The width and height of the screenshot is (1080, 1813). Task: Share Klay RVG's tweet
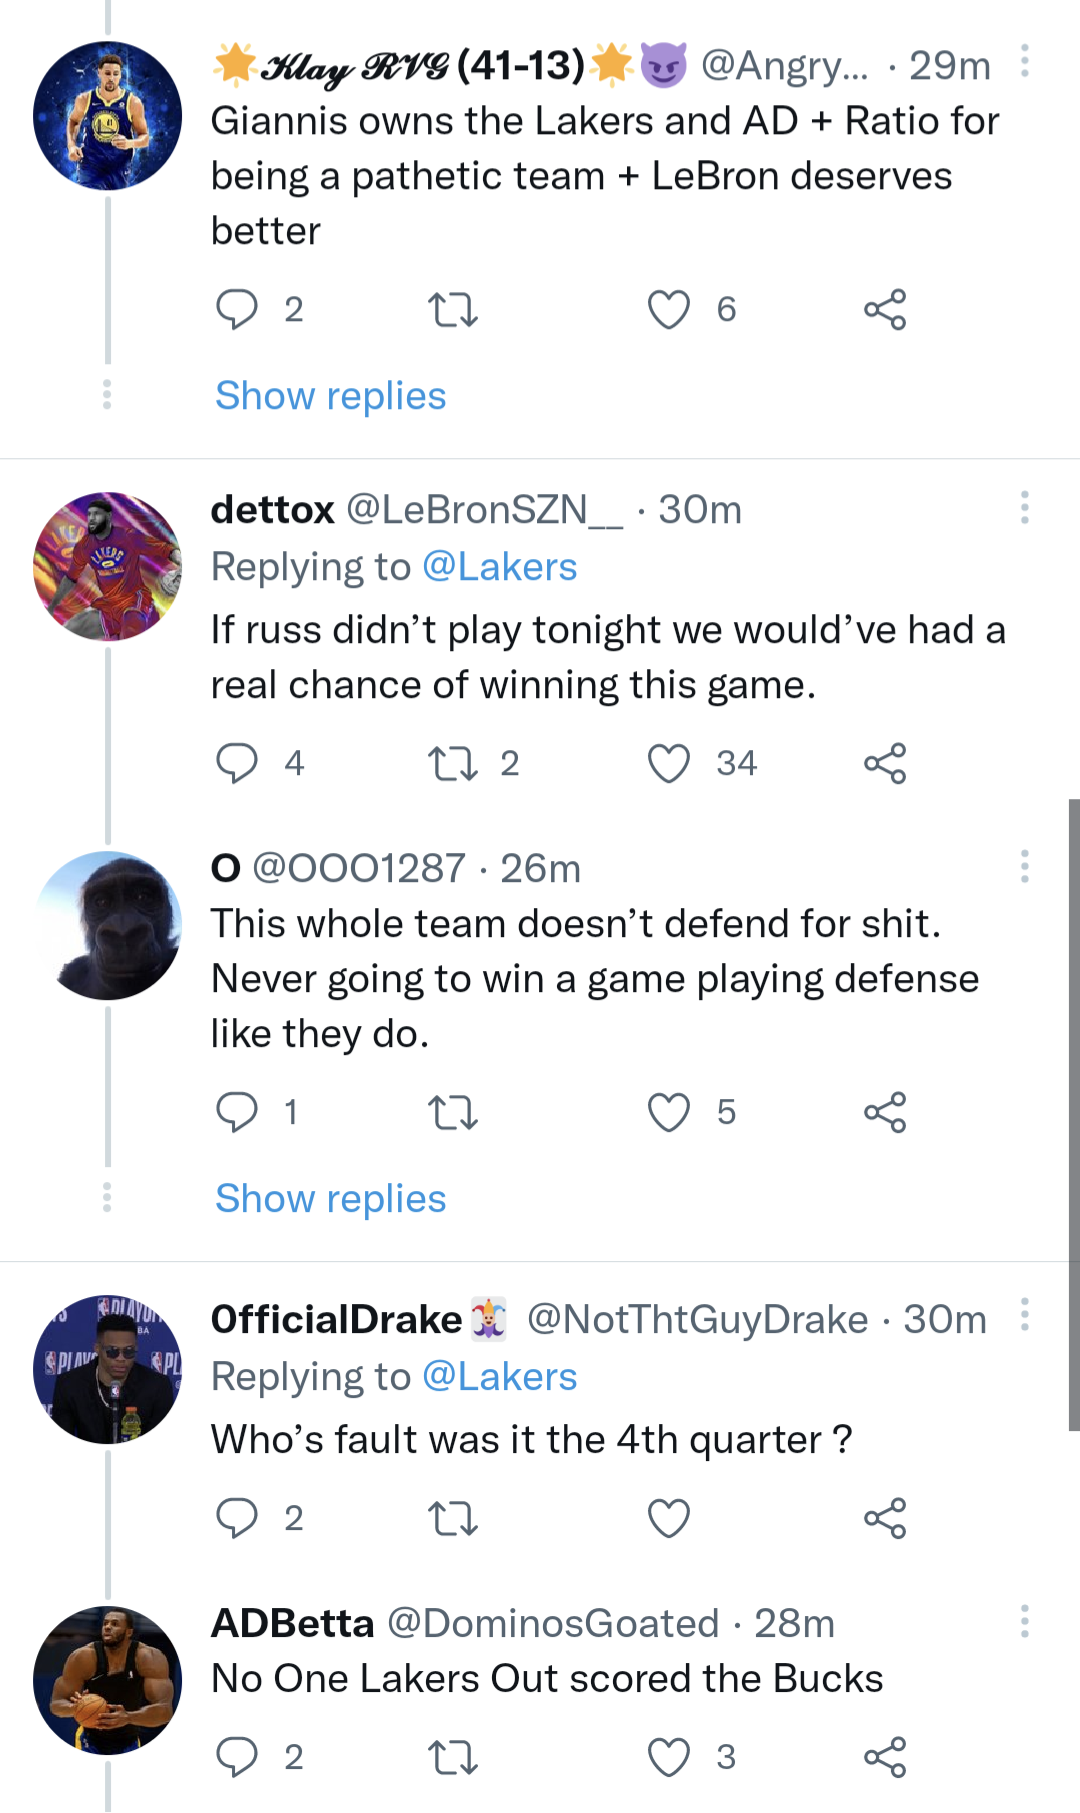pyautogui.click(x=885, y=310)
